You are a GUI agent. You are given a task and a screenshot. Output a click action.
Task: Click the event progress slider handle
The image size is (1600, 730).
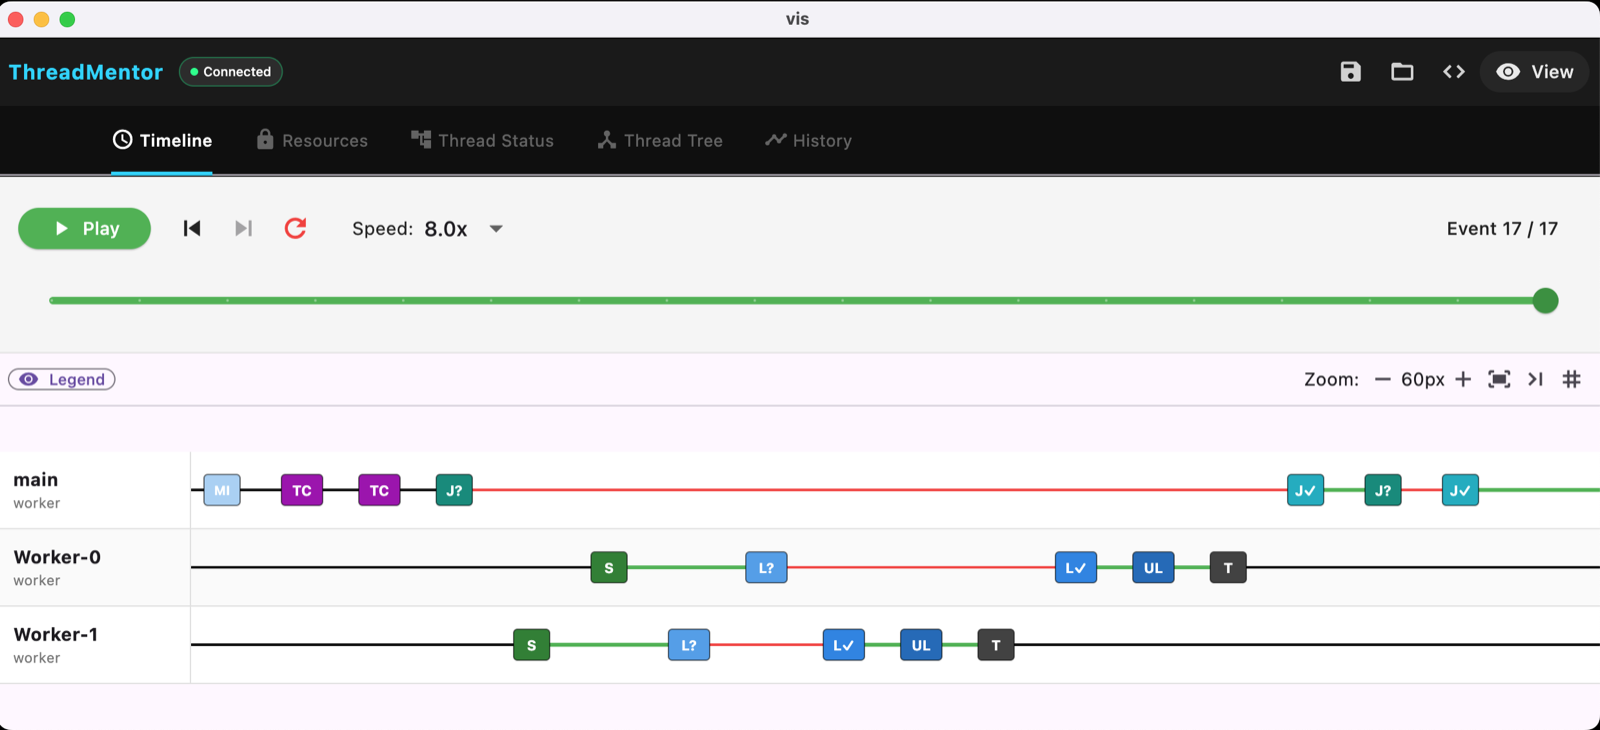click(1545, 300)
